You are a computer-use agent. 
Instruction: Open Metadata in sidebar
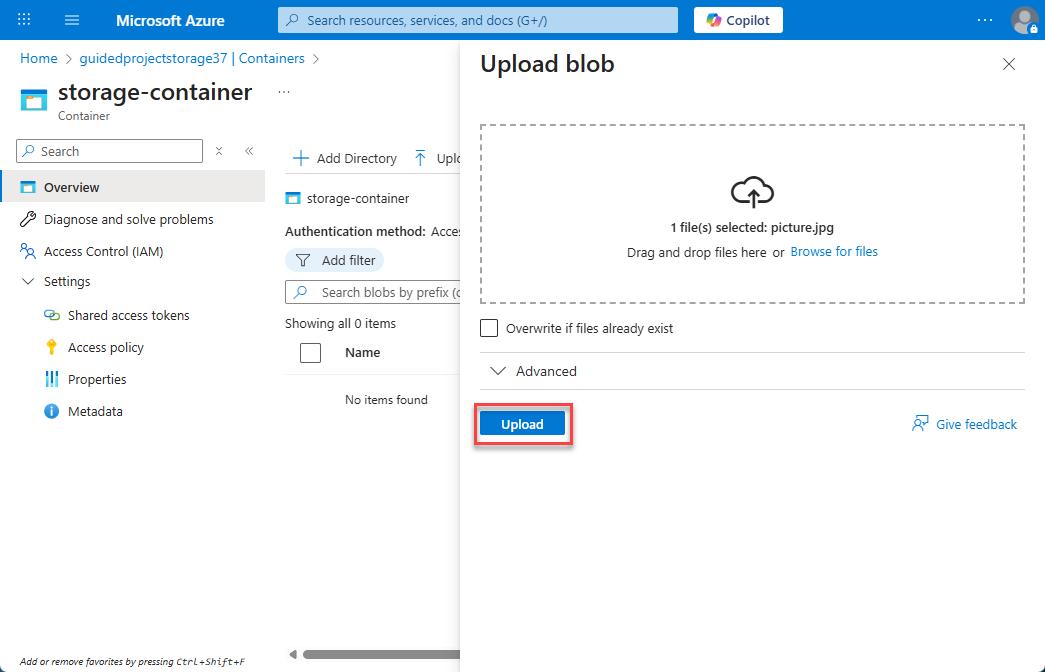[95, 411]
